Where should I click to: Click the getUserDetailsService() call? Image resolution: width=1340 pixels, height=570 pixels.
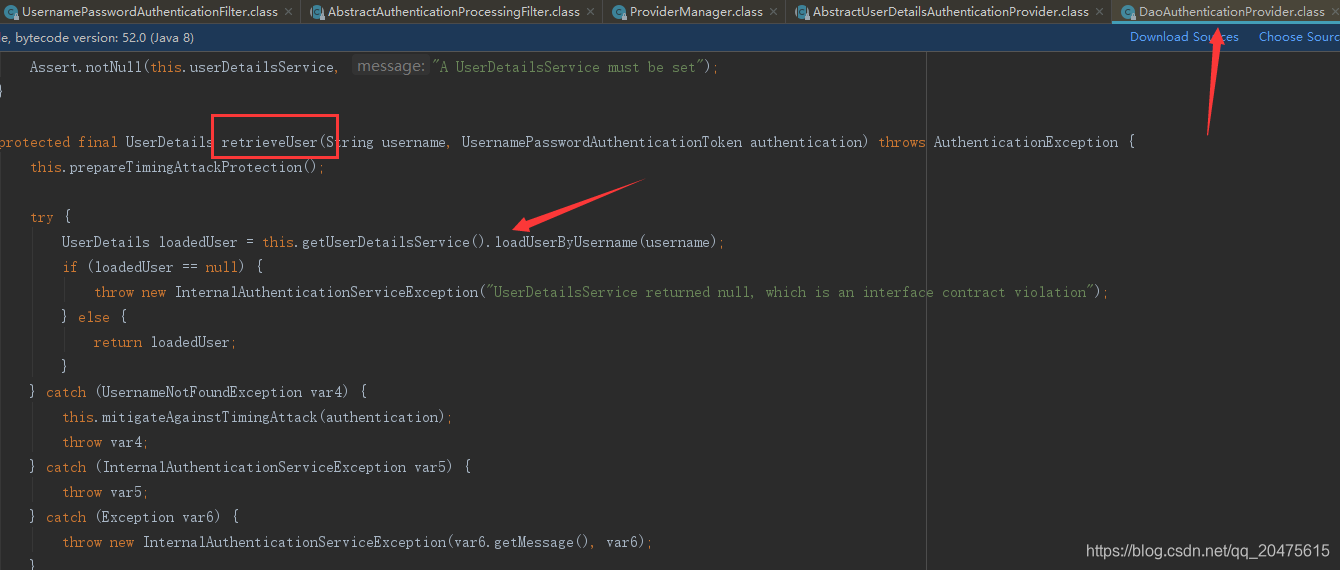pos(392,242)
